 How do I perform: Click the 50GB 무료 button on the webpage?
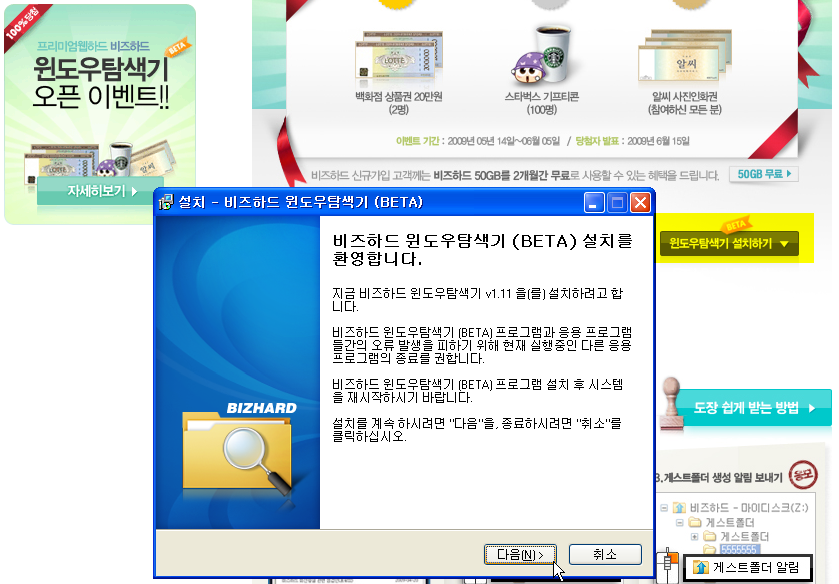click(764, 175)
